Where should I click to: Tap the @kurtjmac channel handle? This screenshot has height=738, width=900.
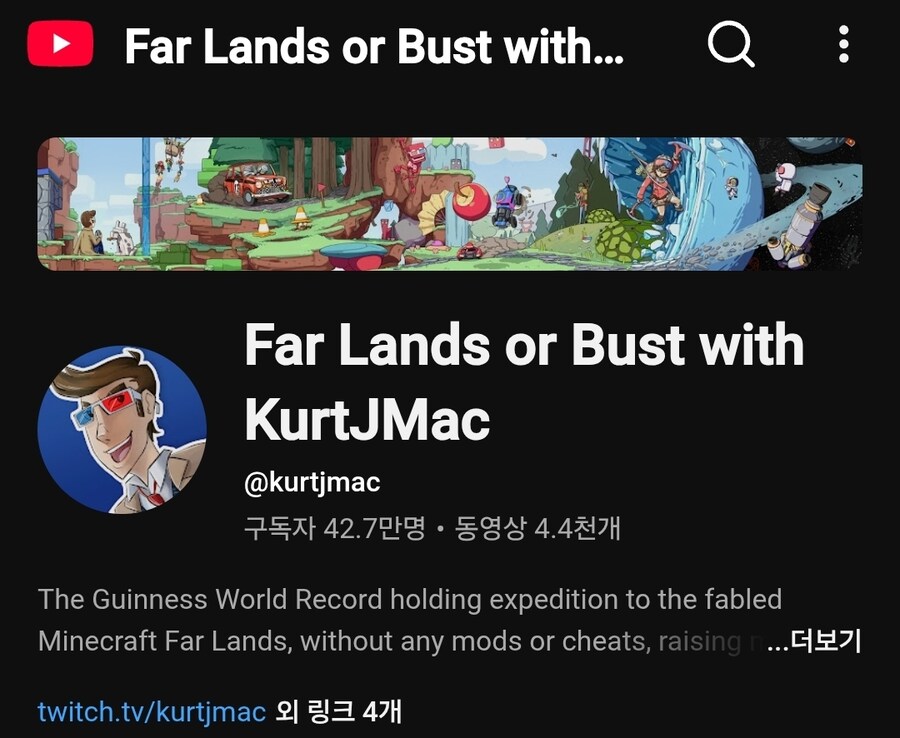point(312,482)
